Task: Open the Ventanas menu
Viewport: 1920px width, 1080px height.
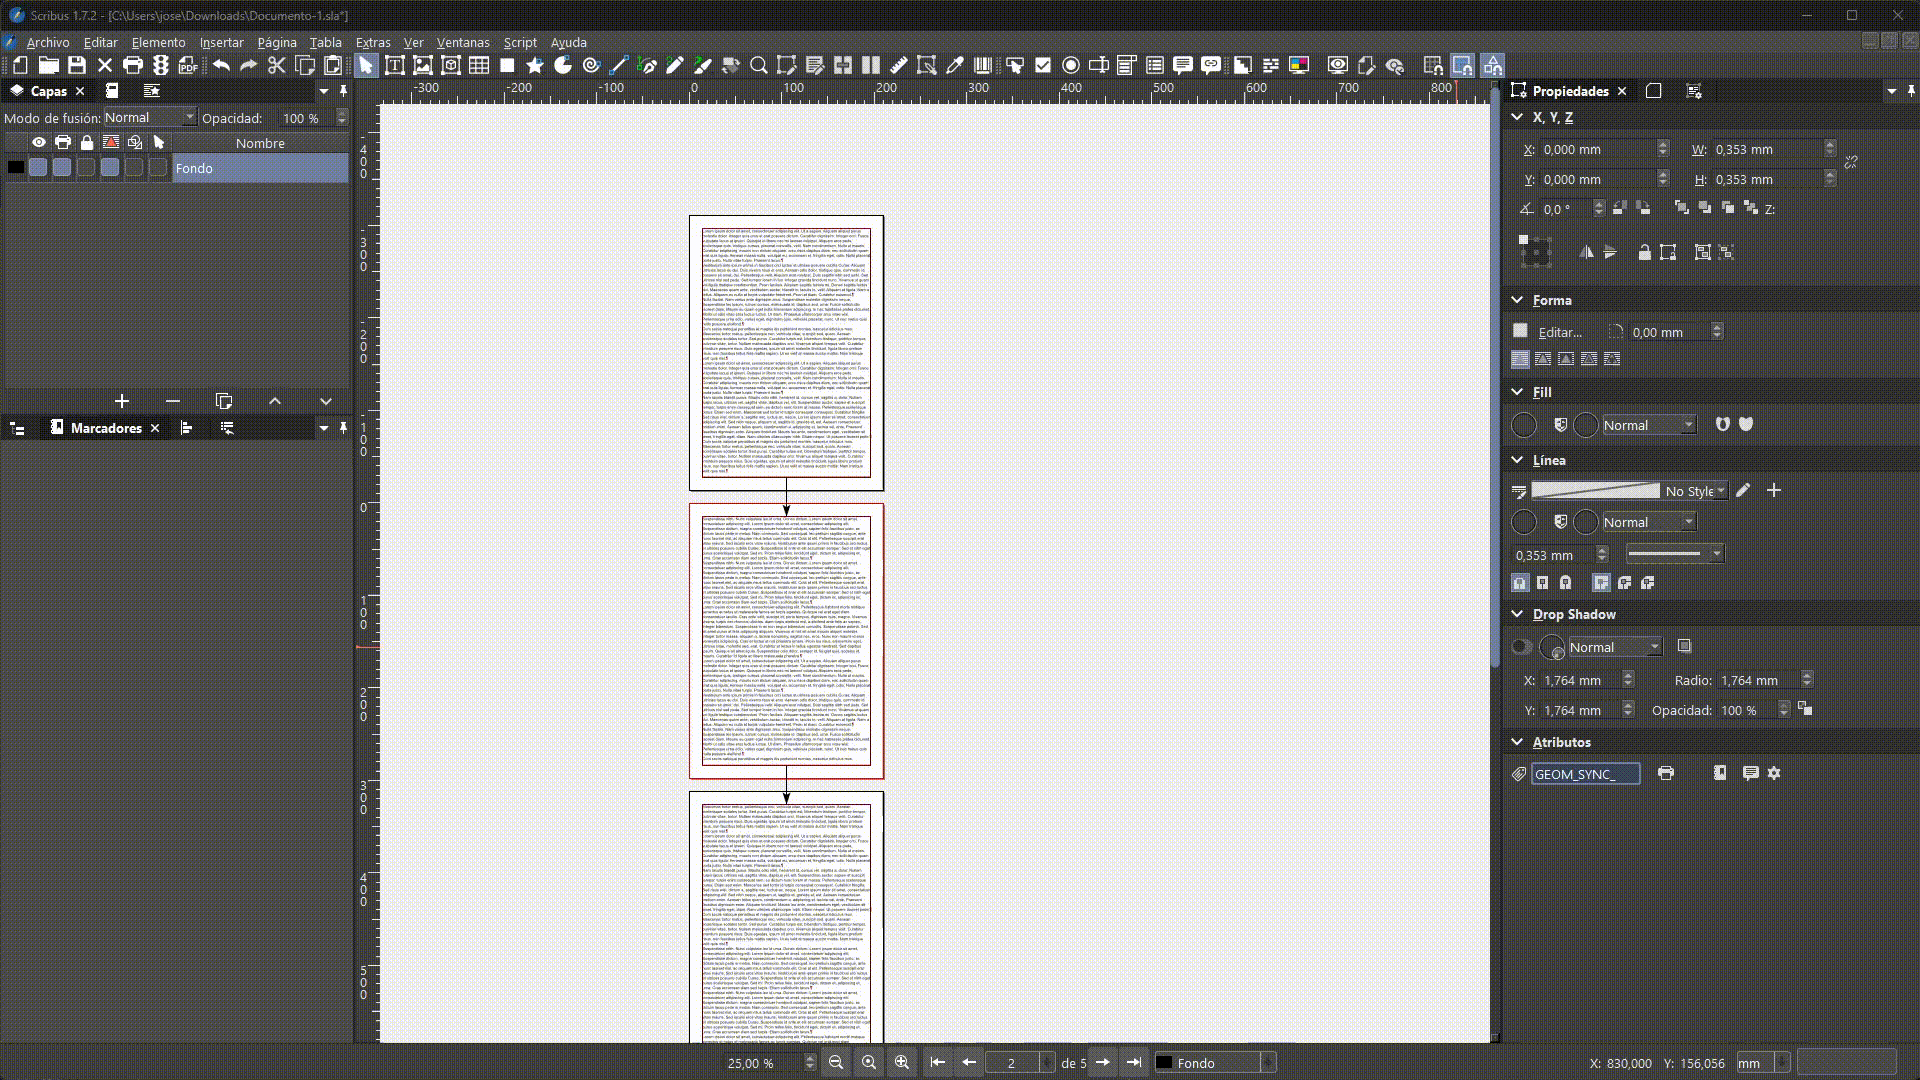Action: (462, 42)
